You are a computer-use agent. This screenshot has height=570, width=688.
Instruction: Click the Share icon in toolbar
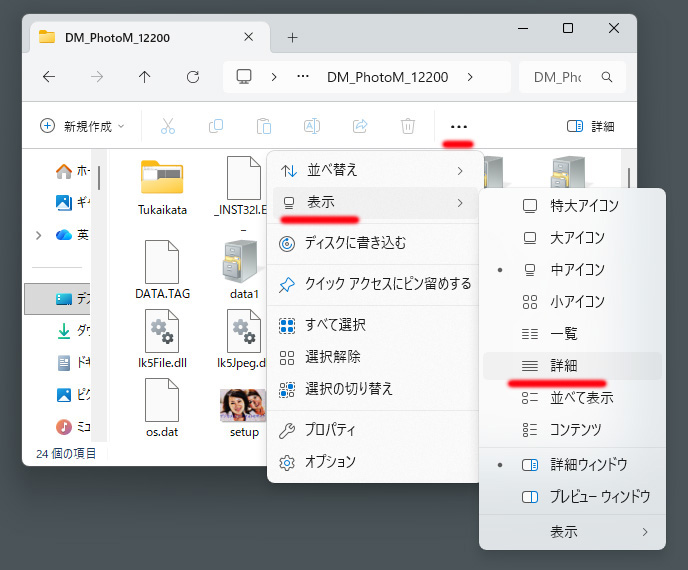pyautogui.click(x=360, y=126)
